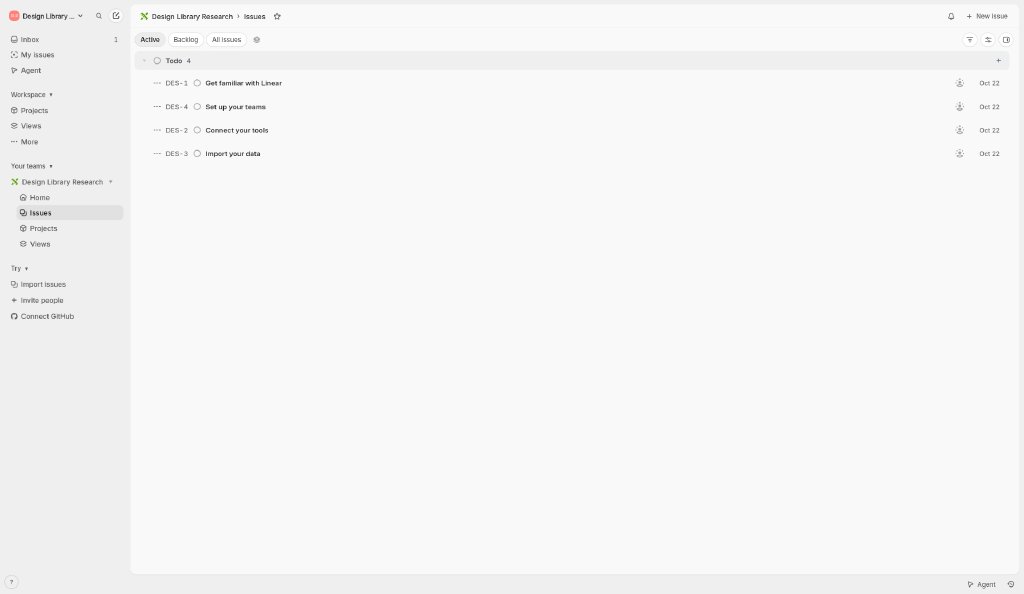
Task: Click the DES-2 issue identifier
Action: (176, 131)
